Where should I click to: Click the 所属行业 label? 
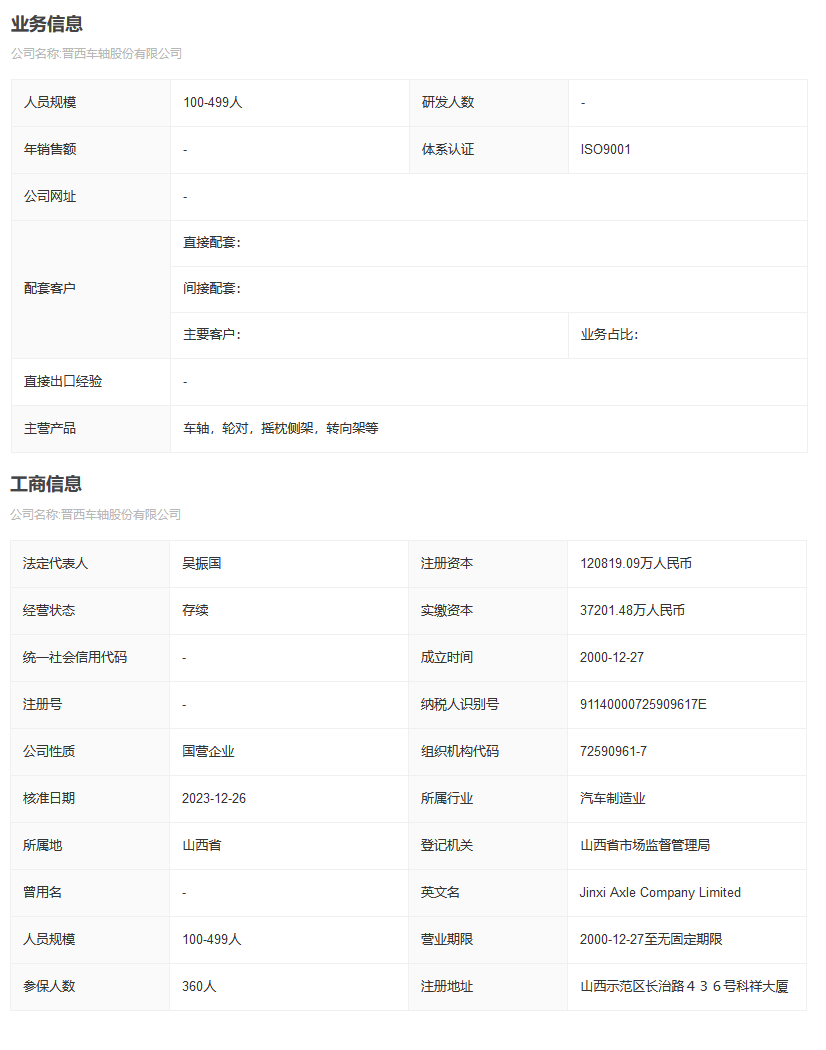[447, 799]
